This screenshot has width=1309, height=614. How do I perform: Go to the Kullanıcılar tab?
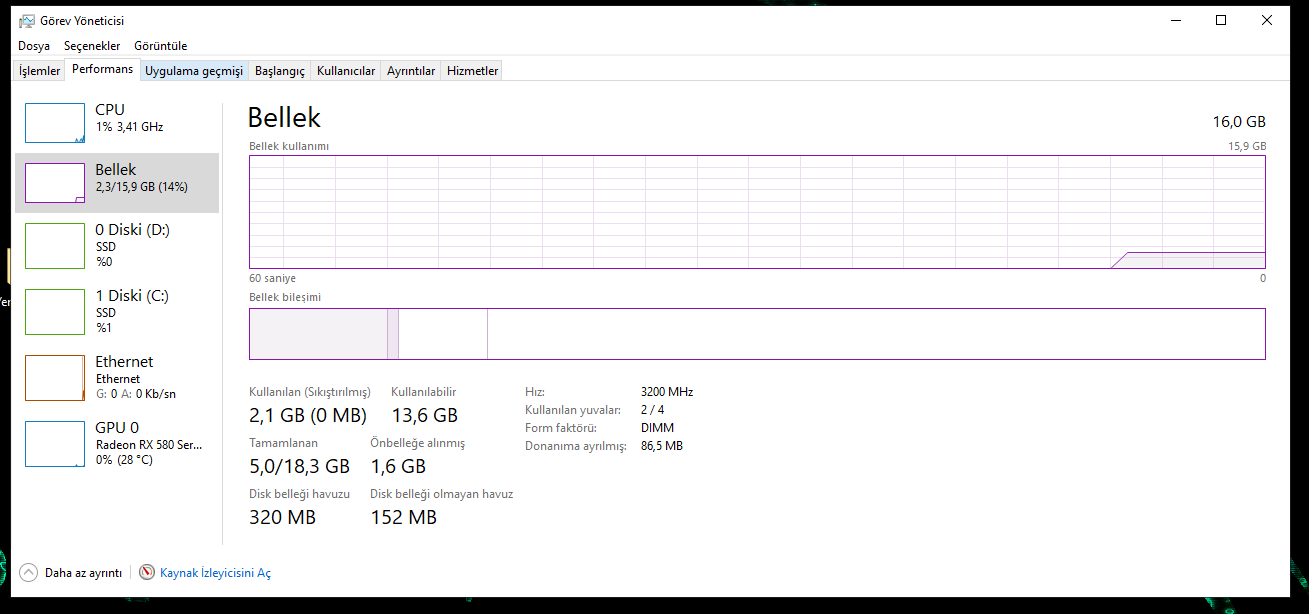point(346,71)
